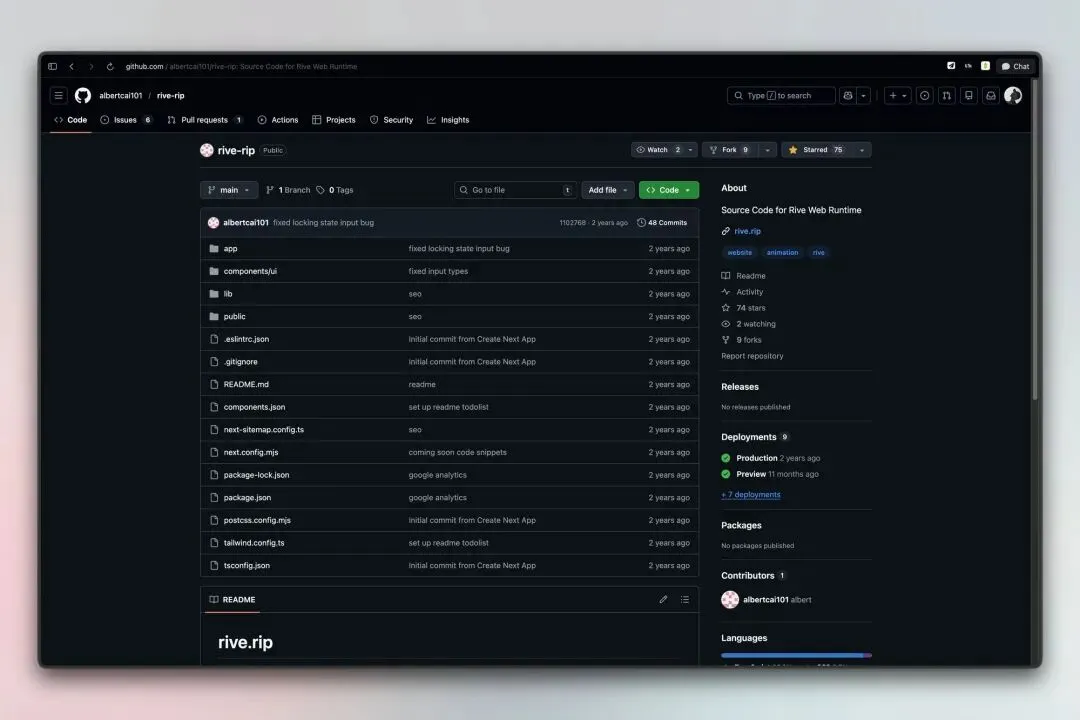Viewport: 1080px width, 720px height.
Task: Click the Watch button
Action: pos(658,150)
